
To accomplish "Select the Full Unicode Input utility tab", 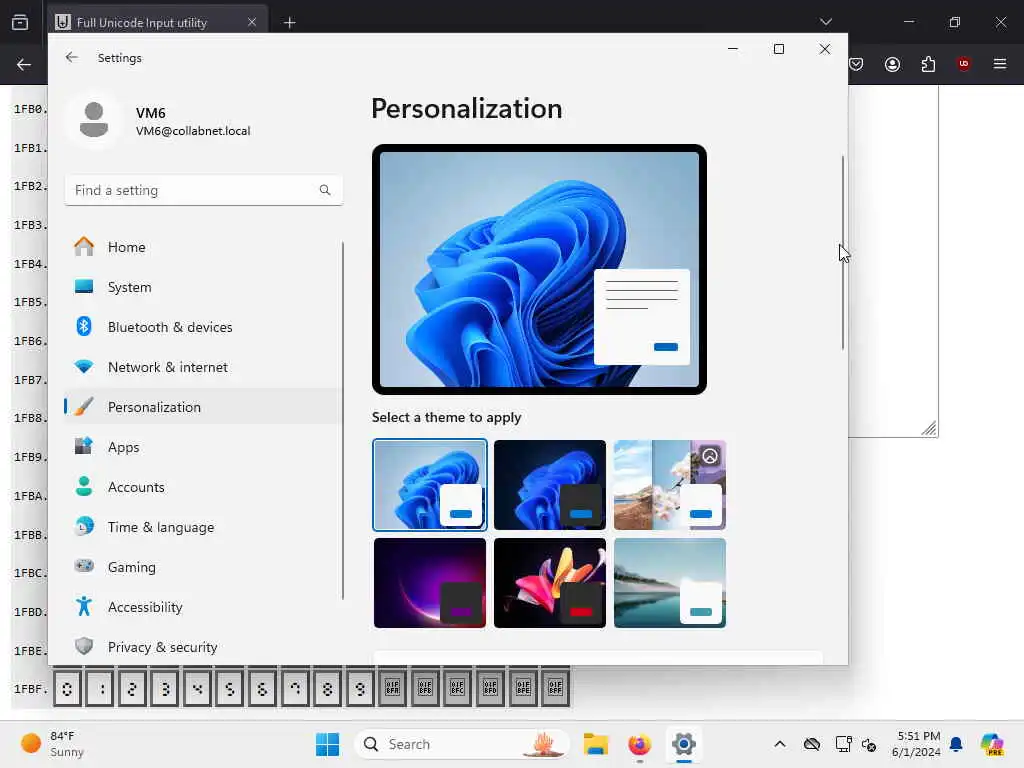I will pos(157,22).
